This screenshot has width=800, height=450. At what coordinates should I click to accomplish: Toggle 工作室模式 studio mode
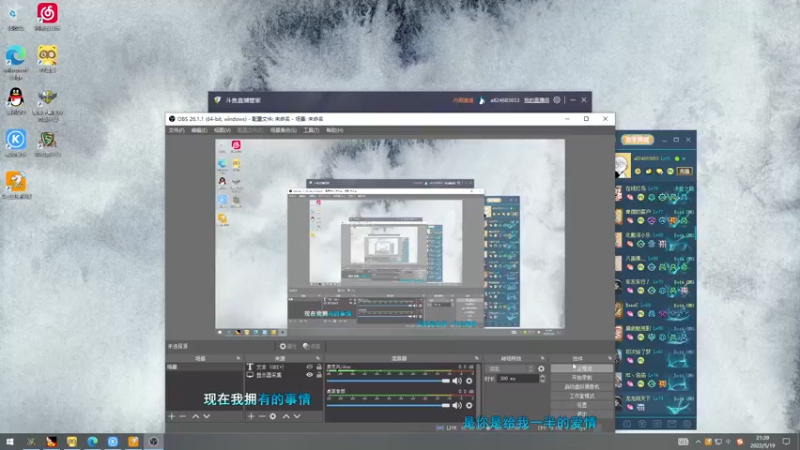click(x=582, y=396)
